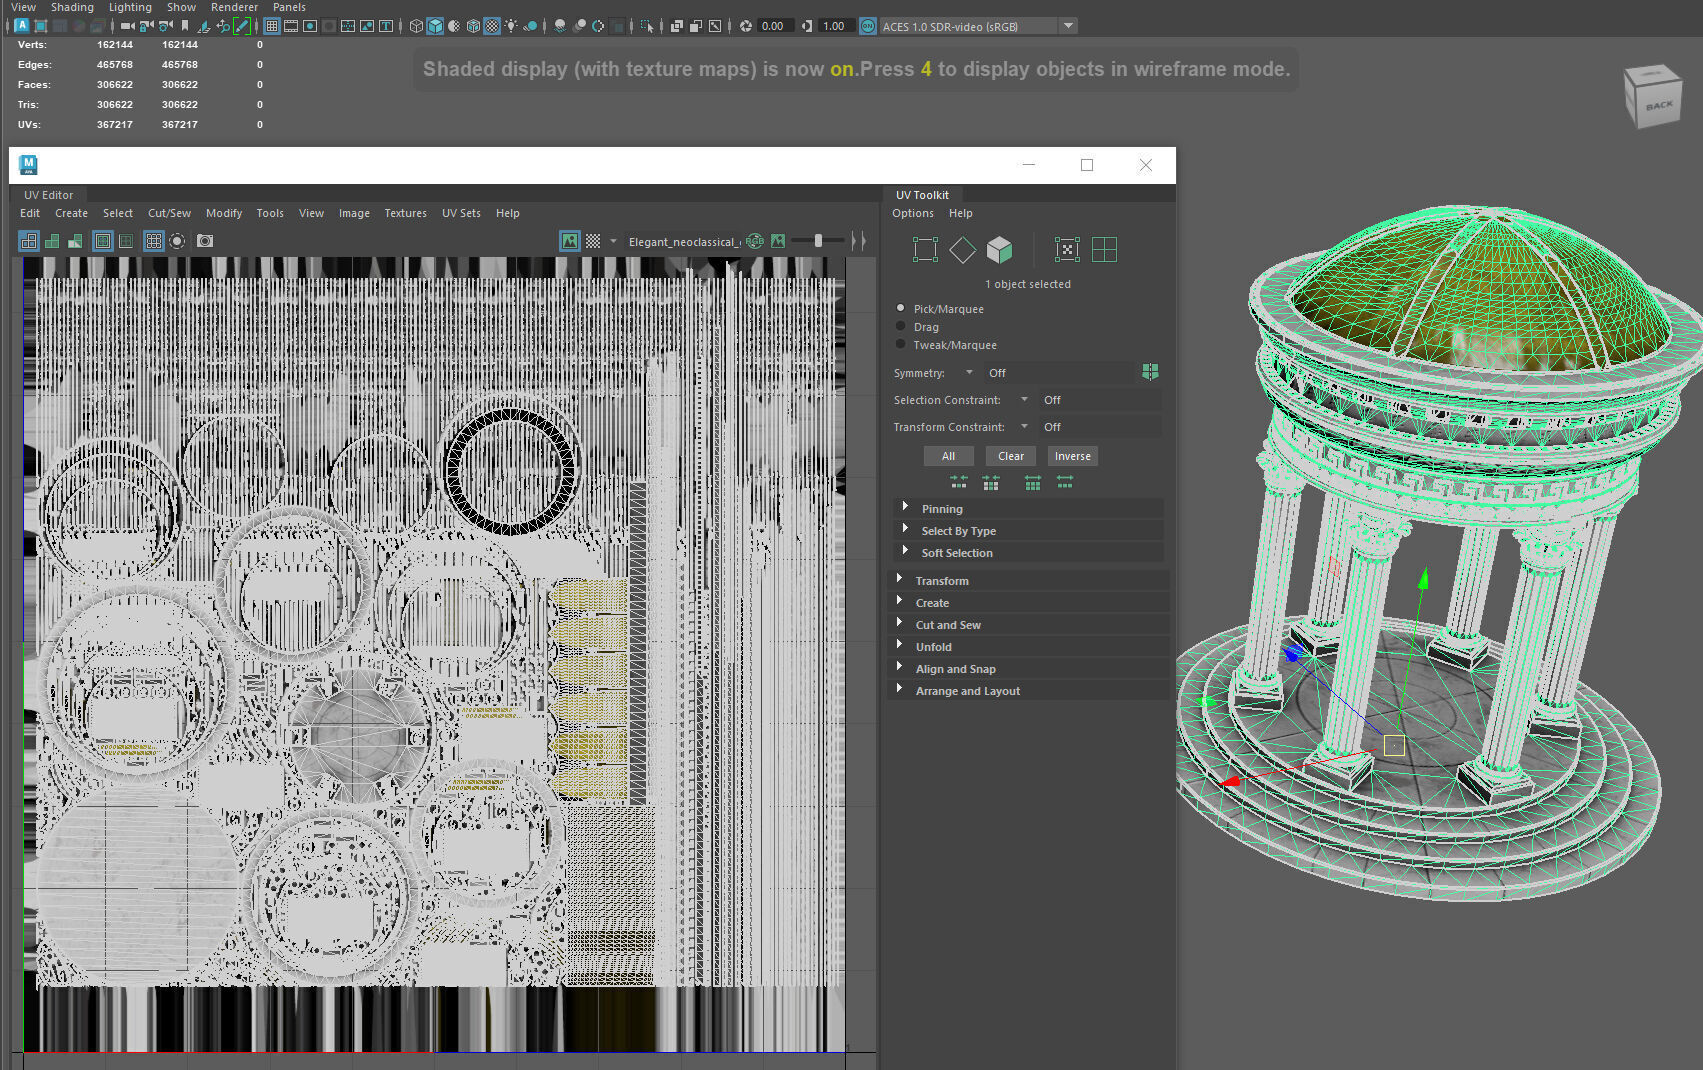
Task: Take a UV snapshot with camera icon
Action: (x=205, y=241)
